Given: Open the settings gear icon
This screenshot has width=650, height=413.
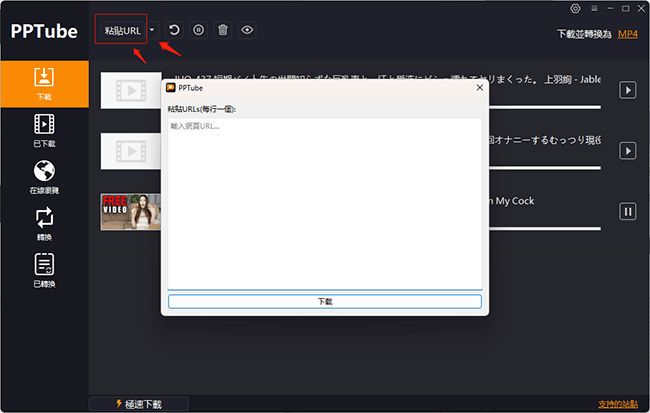Looking at the screenshot, I should [575, 8].
